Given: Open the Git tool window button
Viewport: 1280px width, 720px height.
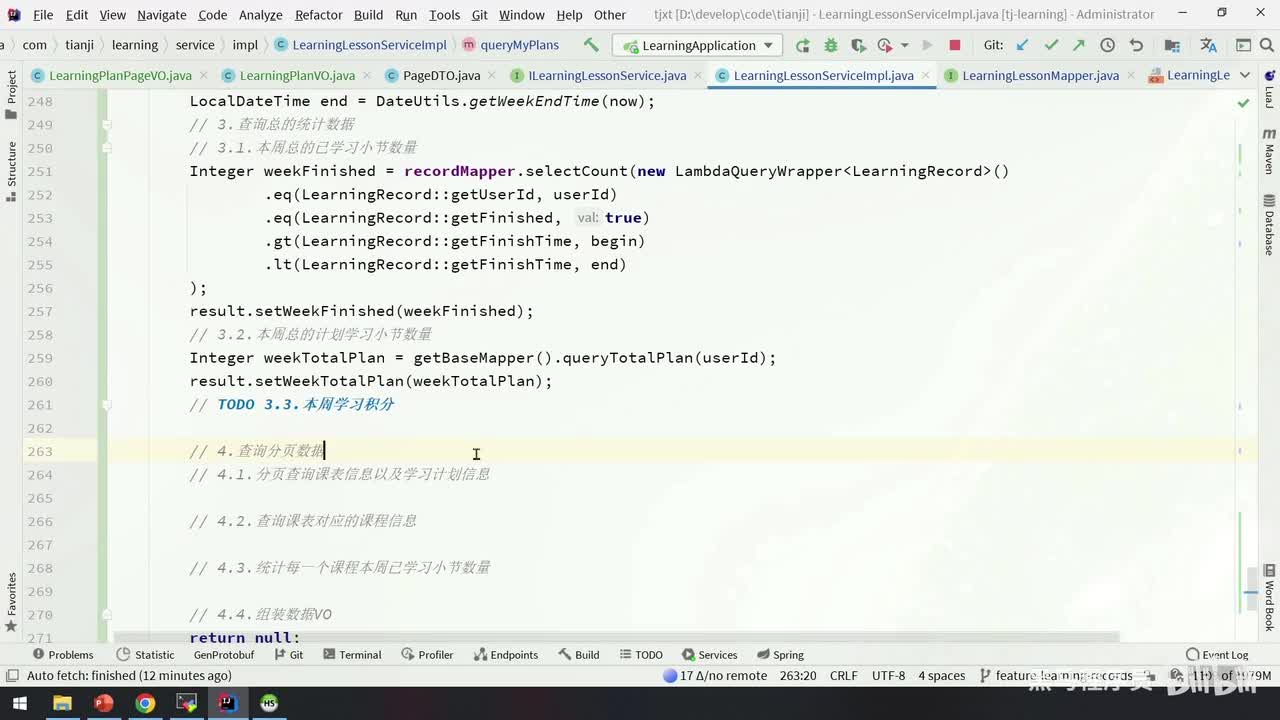Looking at the screenshot, I should (x=288, y=655).
